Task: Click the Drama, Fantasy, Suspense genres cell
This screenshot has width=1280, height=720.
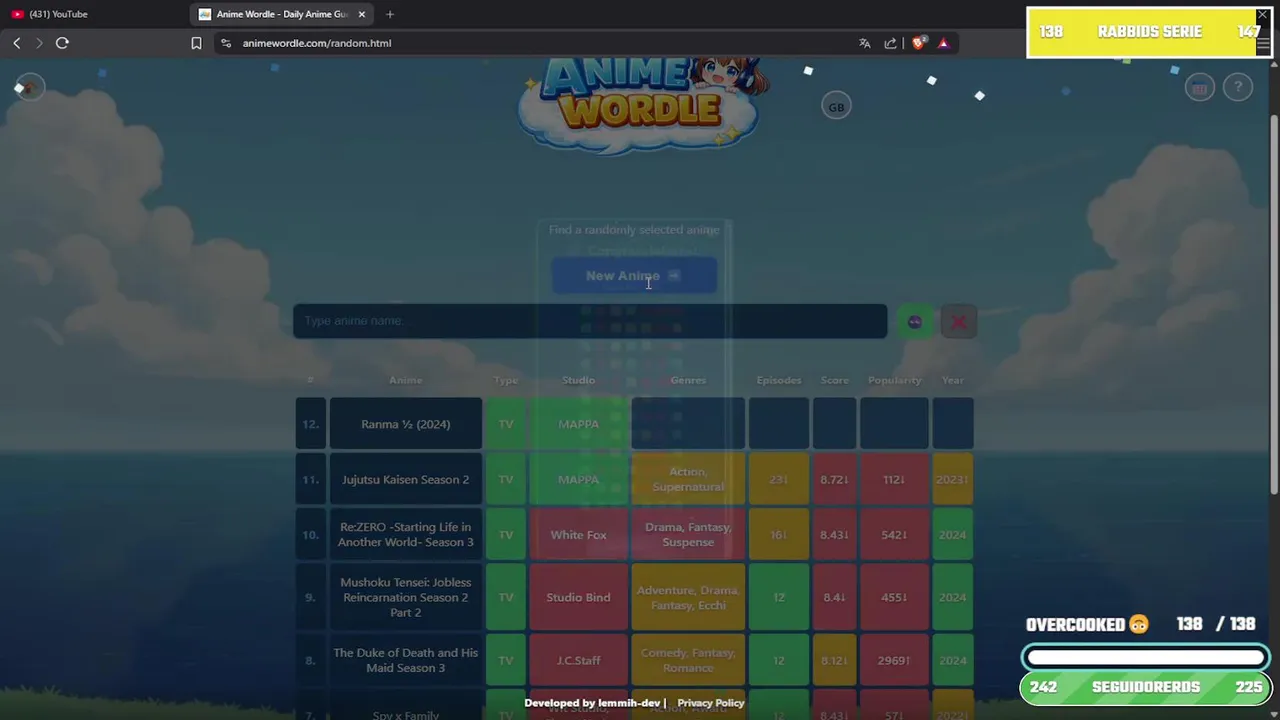Action: pyautogui.click(x=688, y=535)
